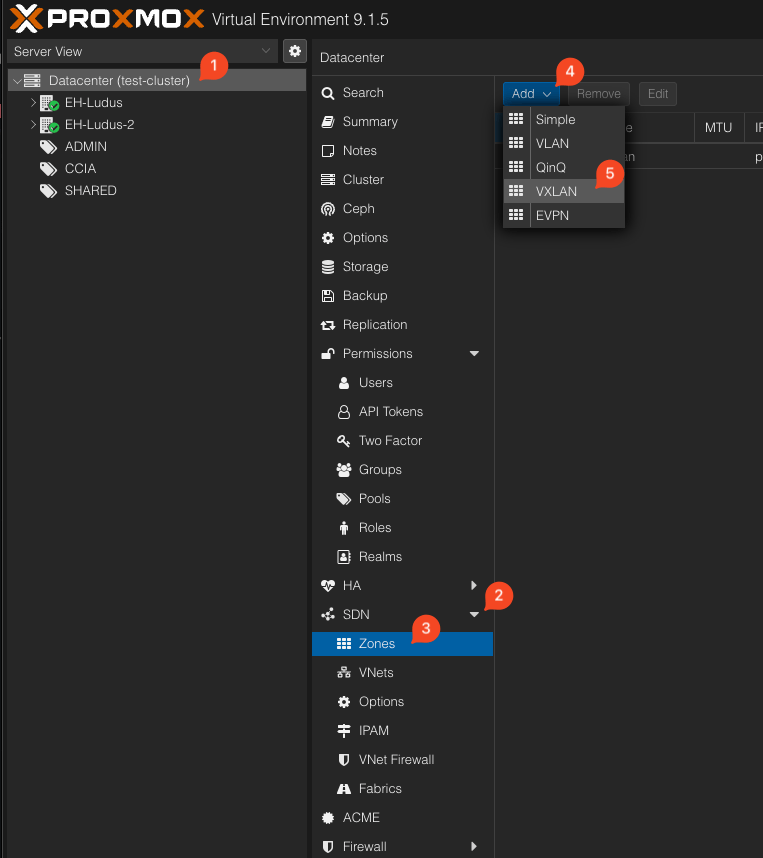Click the Replication icon
Viewport: 763px width, 858px height.
point(328,325)
